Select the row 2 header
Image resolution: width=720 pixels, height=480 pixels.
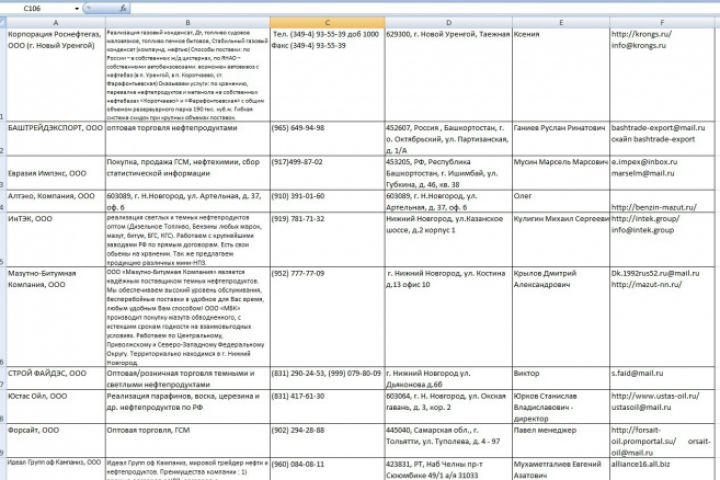[3, 138]
